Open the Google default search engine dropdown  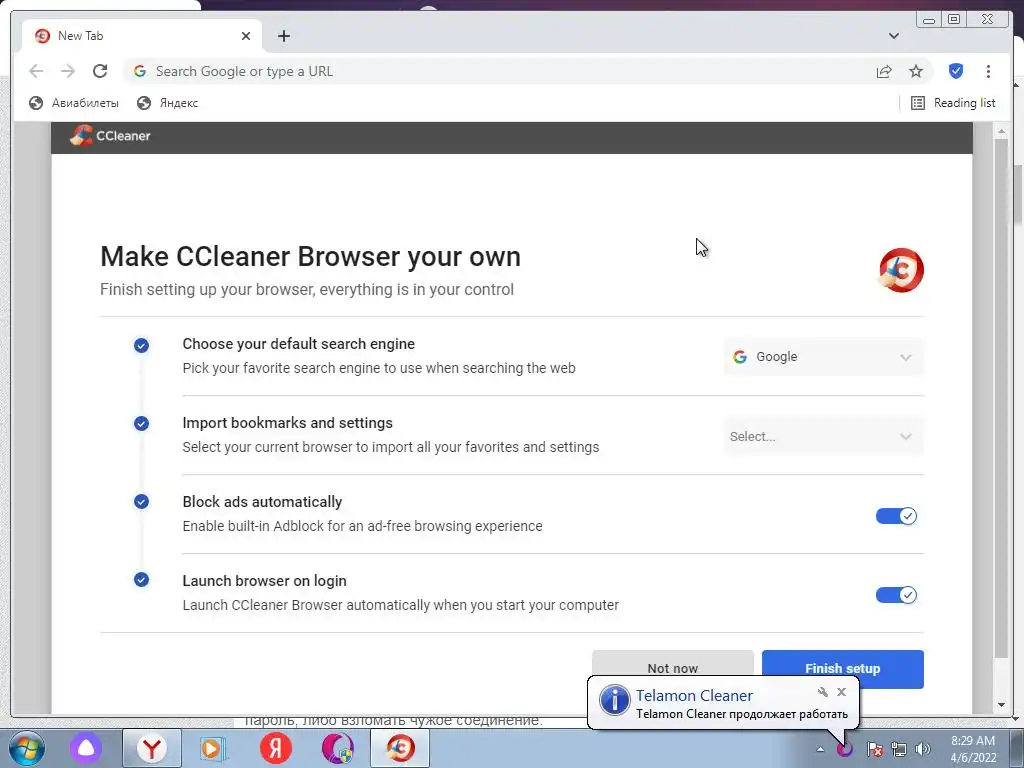click(823, 357)
